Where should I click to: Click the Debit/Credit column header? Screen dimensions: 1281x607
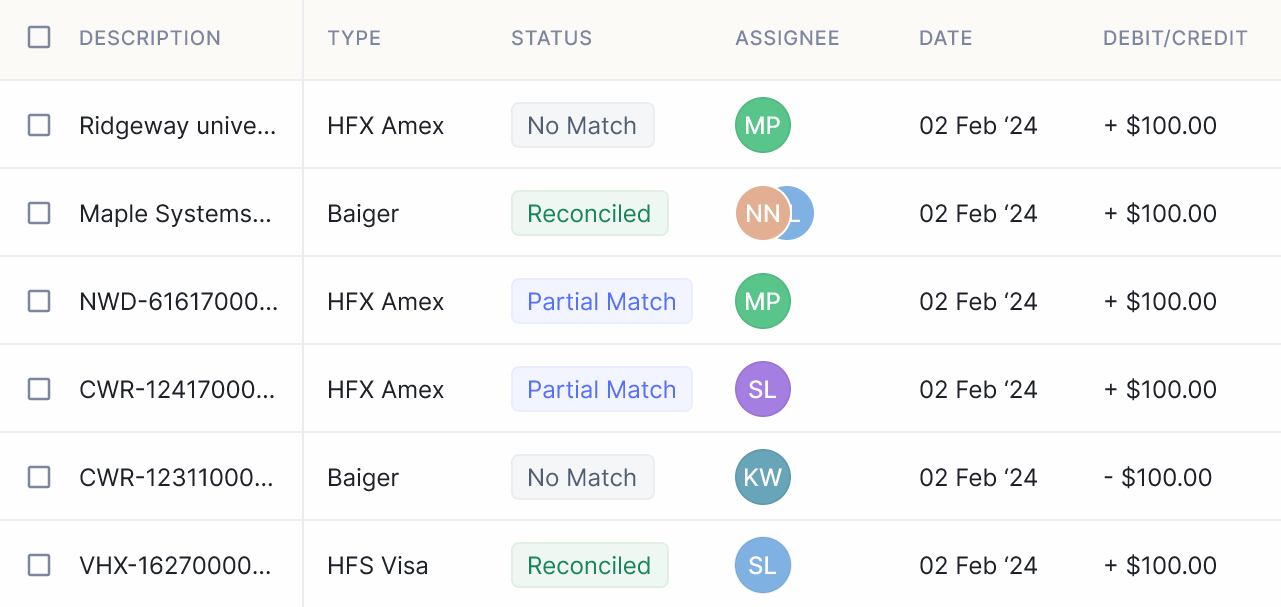click(1175, 38)
